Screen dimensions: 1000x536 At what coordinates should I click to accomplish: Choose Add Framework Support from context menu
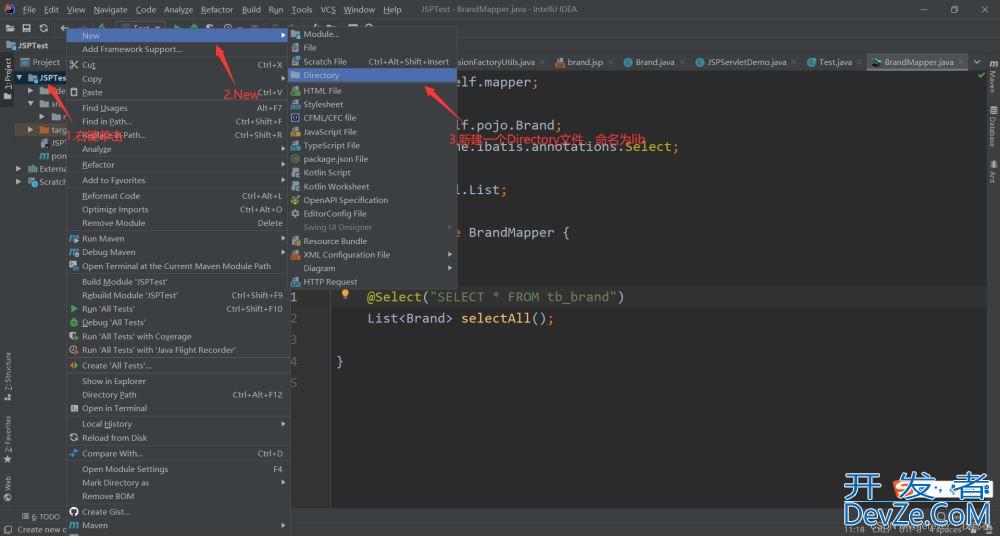tap(178, 49)
